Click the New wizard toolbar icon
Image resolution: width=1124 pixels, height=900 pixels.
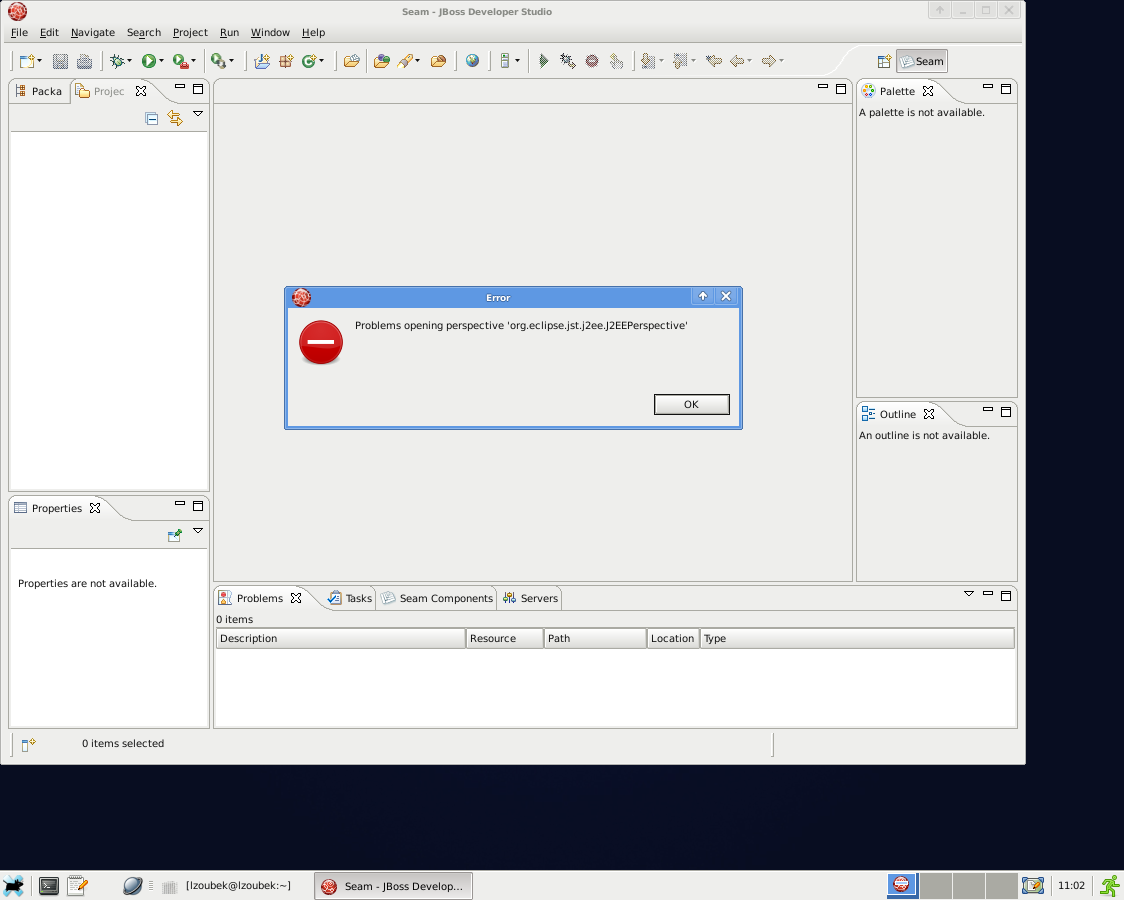click(x=27, y=62)
